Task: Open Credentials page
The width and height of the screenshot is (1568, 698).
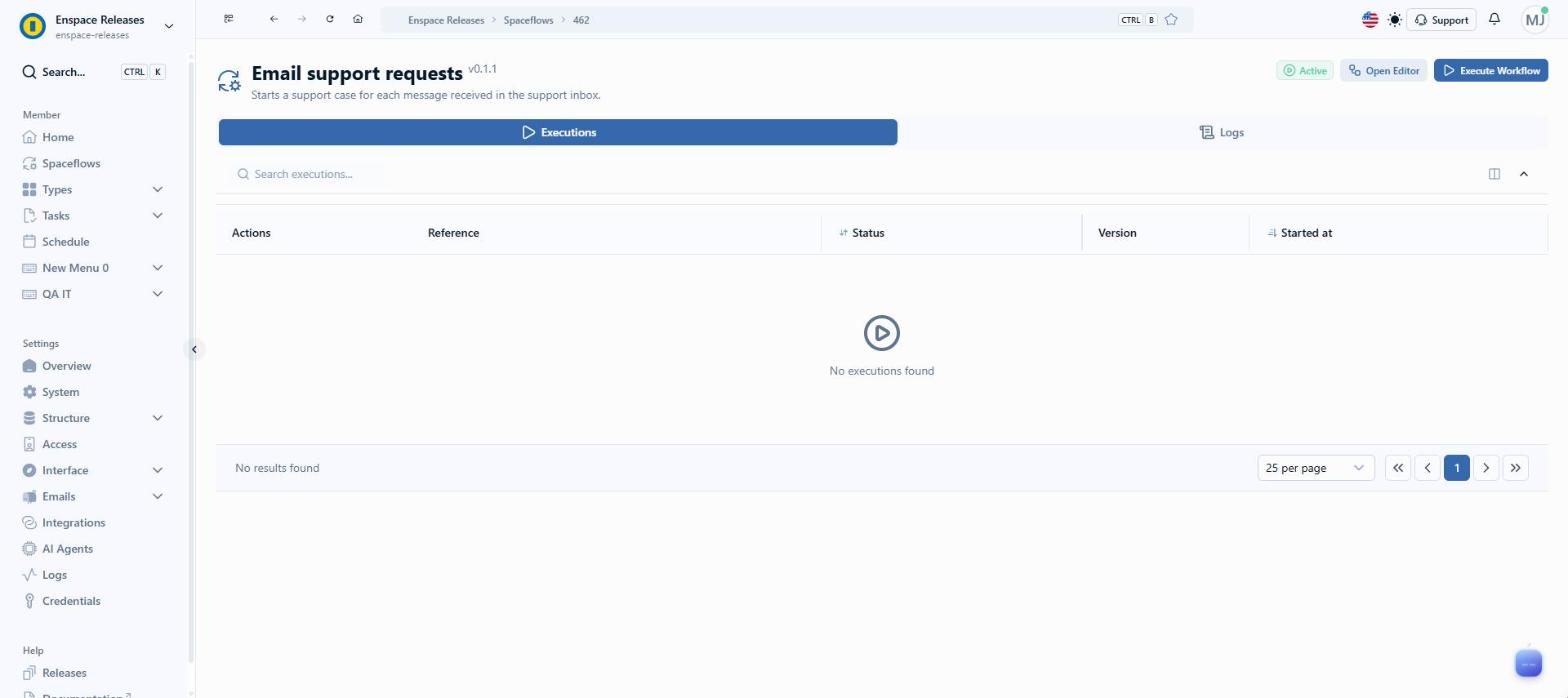Action: click(71, 601)
